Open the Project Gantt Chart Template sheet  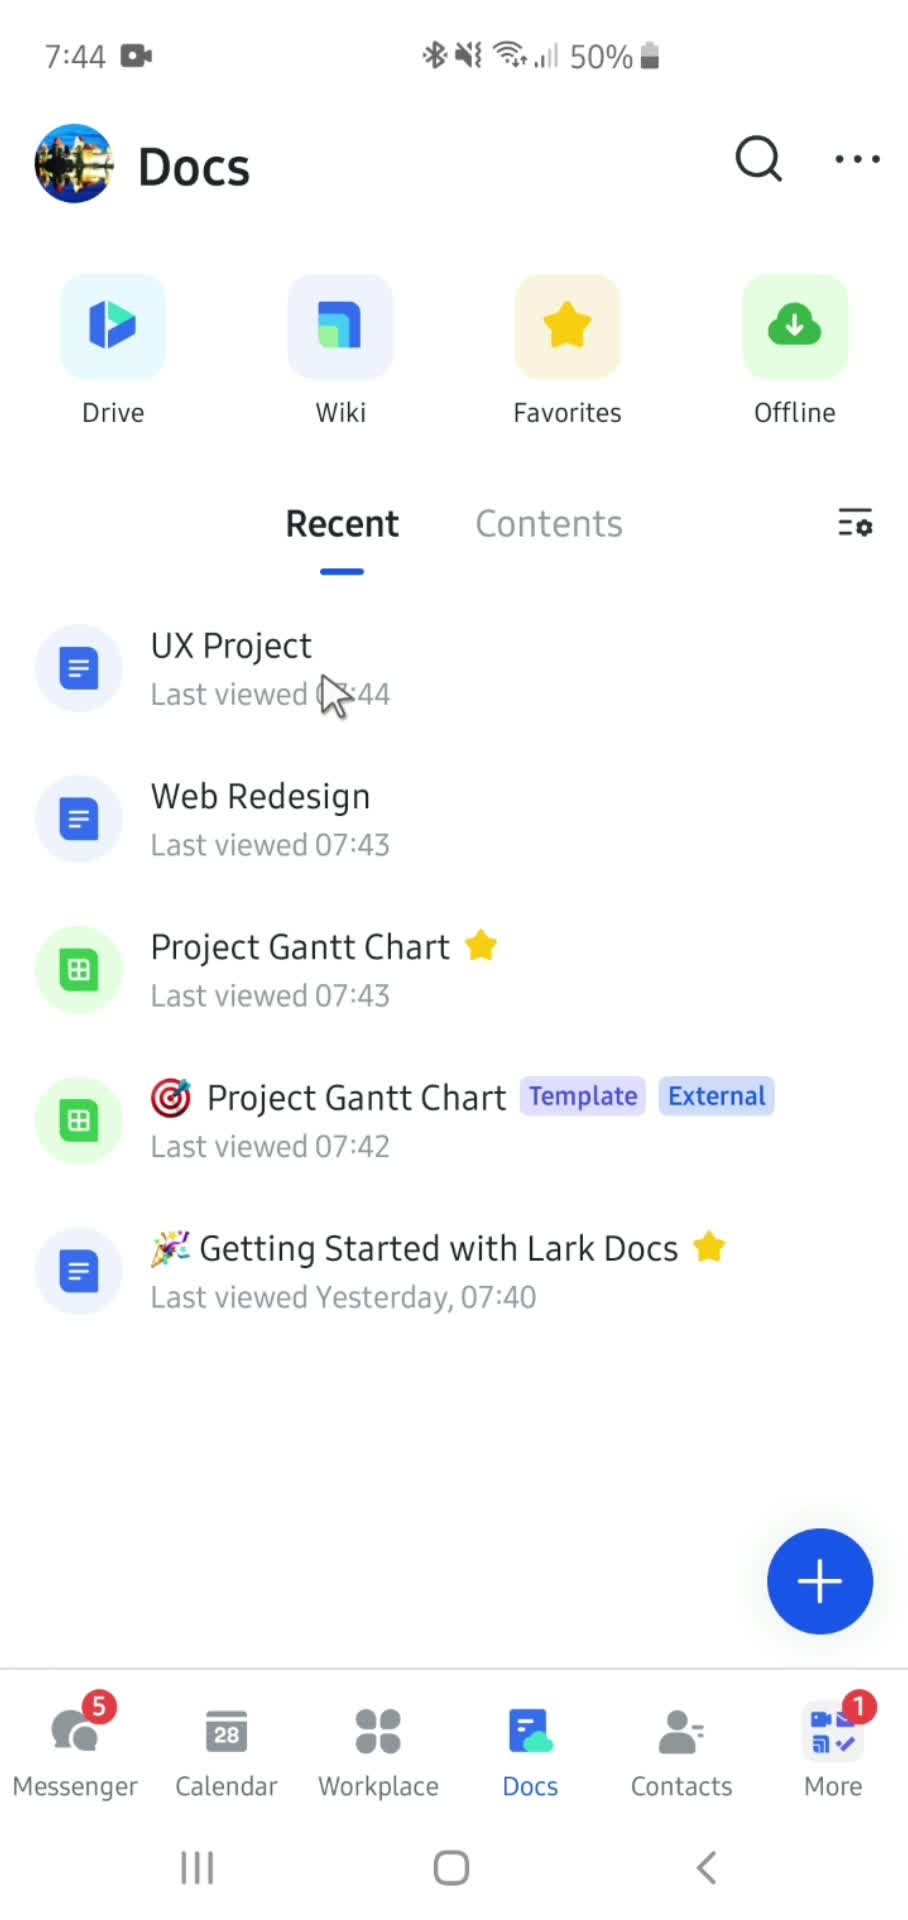coord(454,1120)
